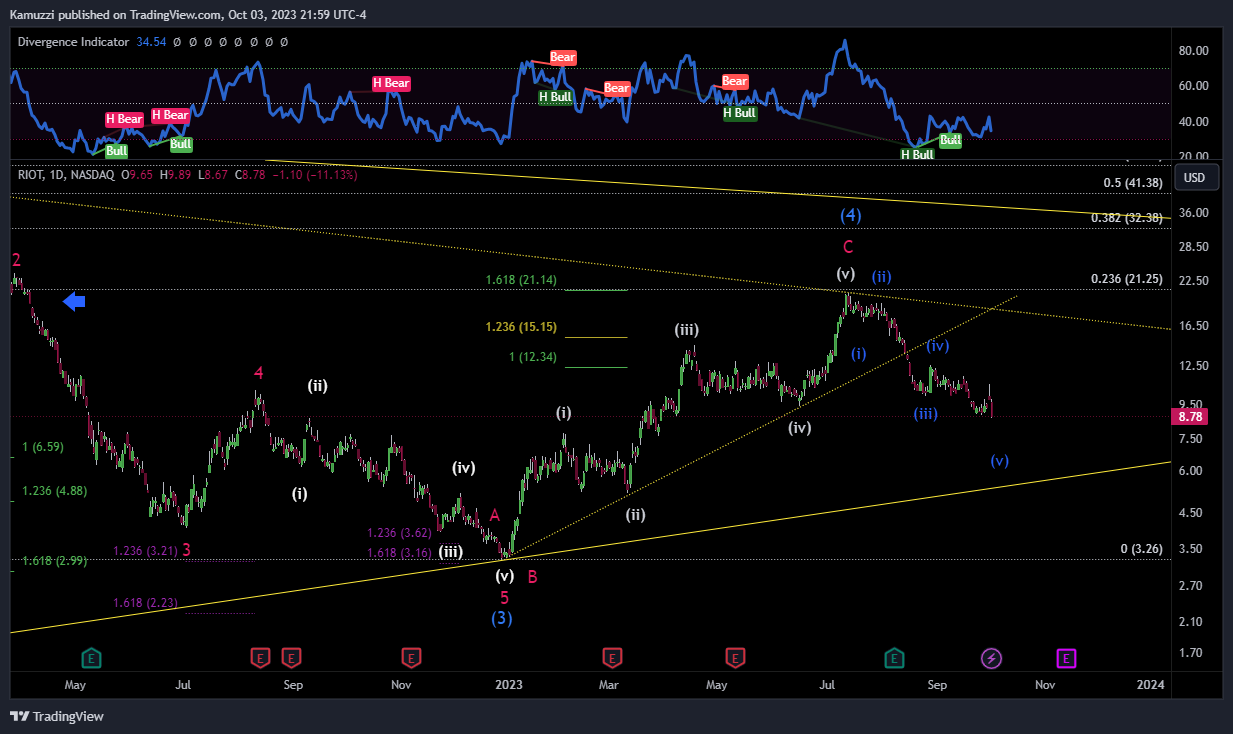Select the red B wave label
The height and width of the screenshot is (734, 1233).
coord(533,576)
